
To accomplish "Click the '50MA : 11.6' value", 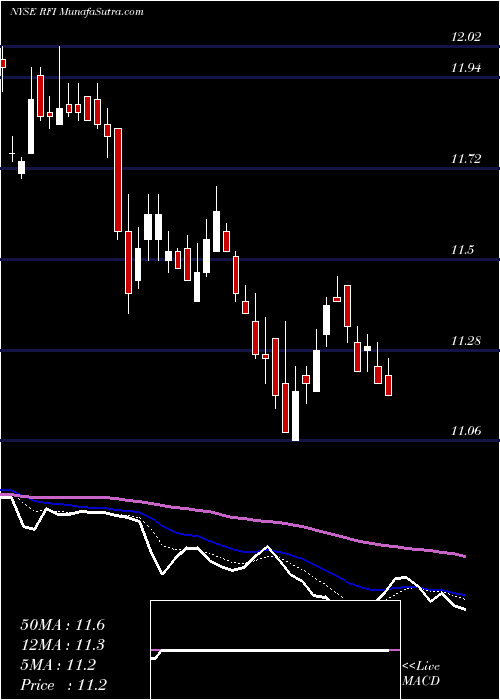I will (x=62, y=625).
